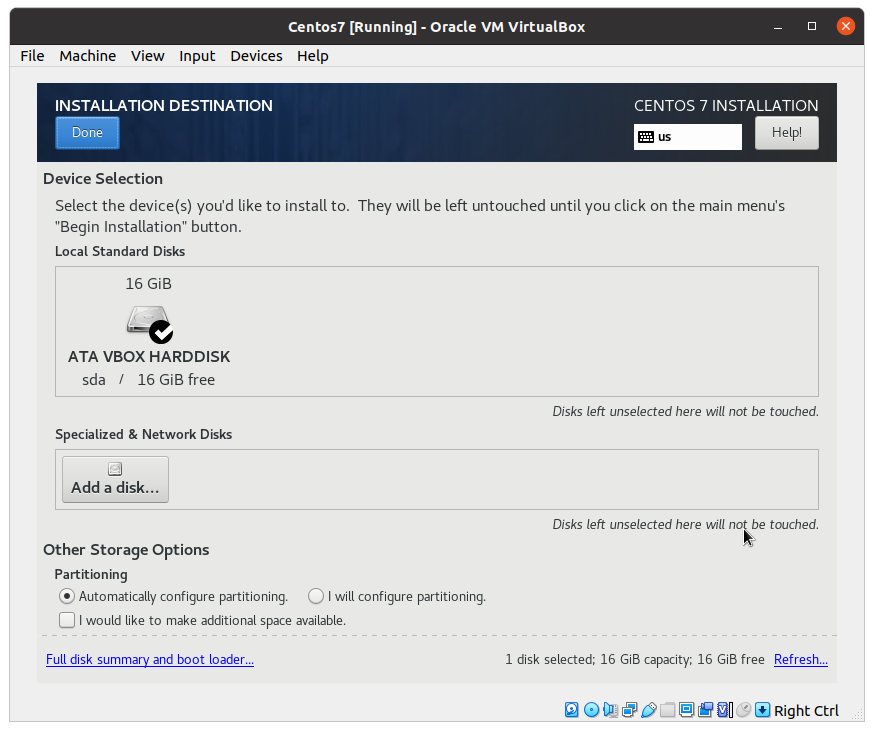874x731 pixels.
Task: Open Full disk summary and boot loader link
Action: click(150, 659)
